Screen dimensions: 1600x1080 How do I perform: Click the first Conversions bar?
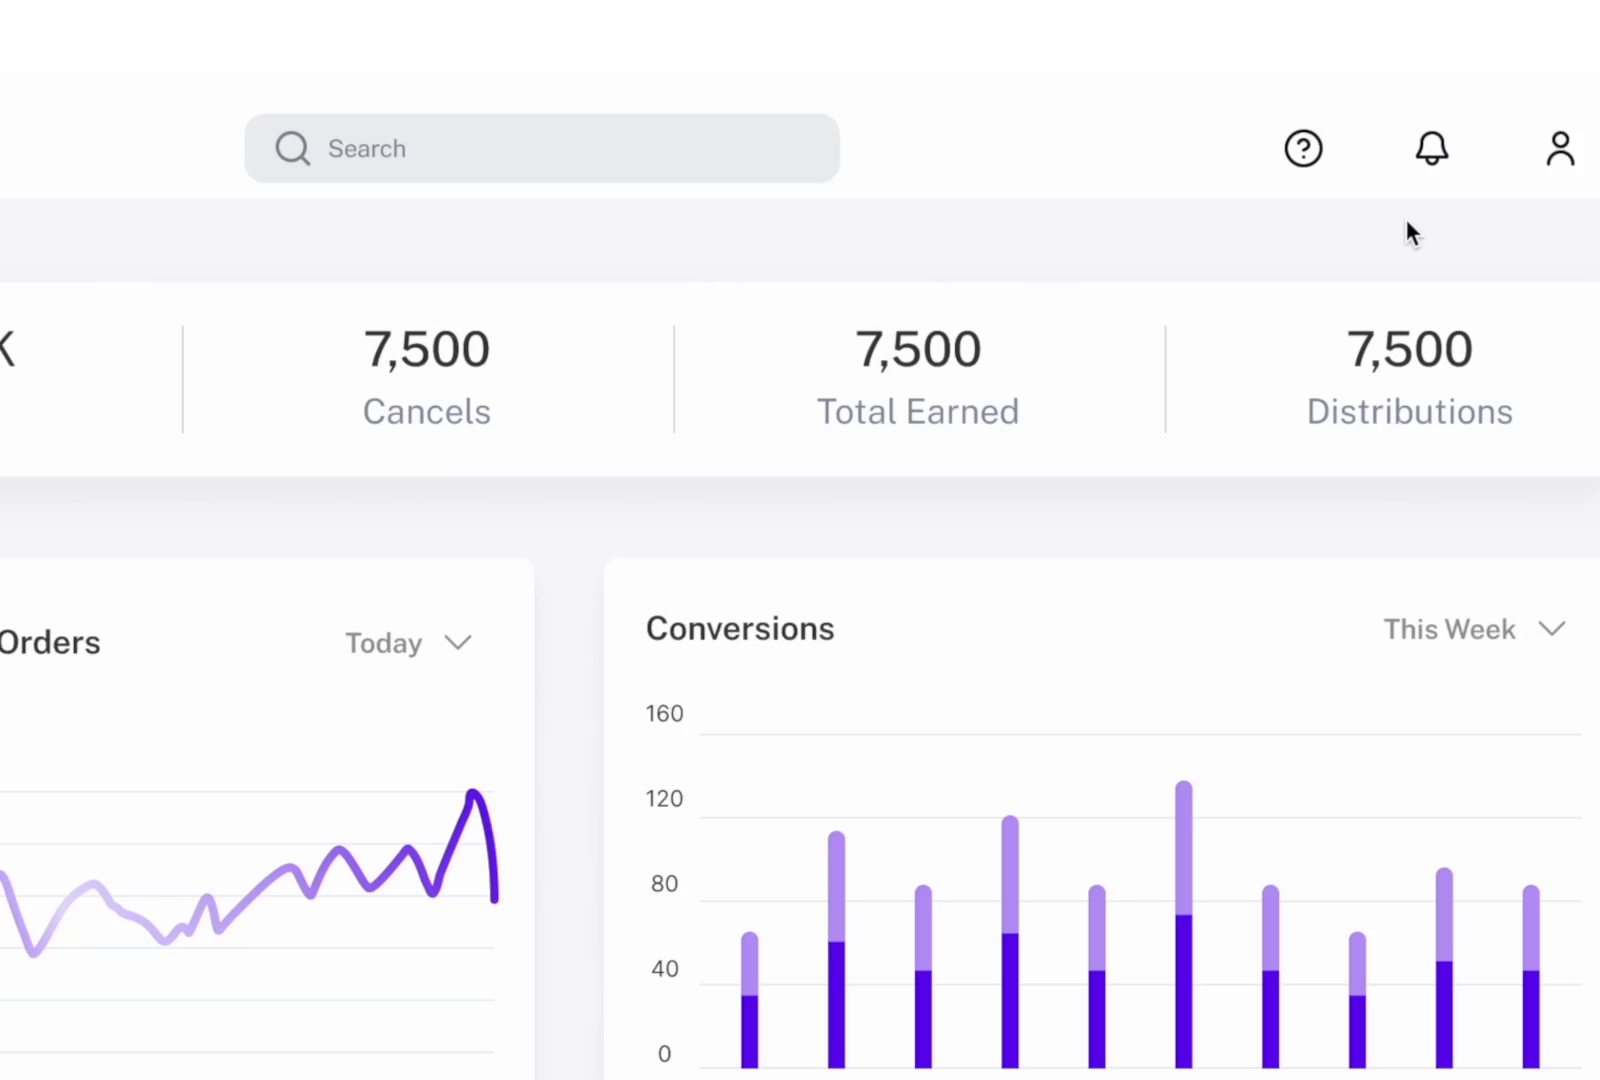pyautogui.click(x=749, y=1000)
